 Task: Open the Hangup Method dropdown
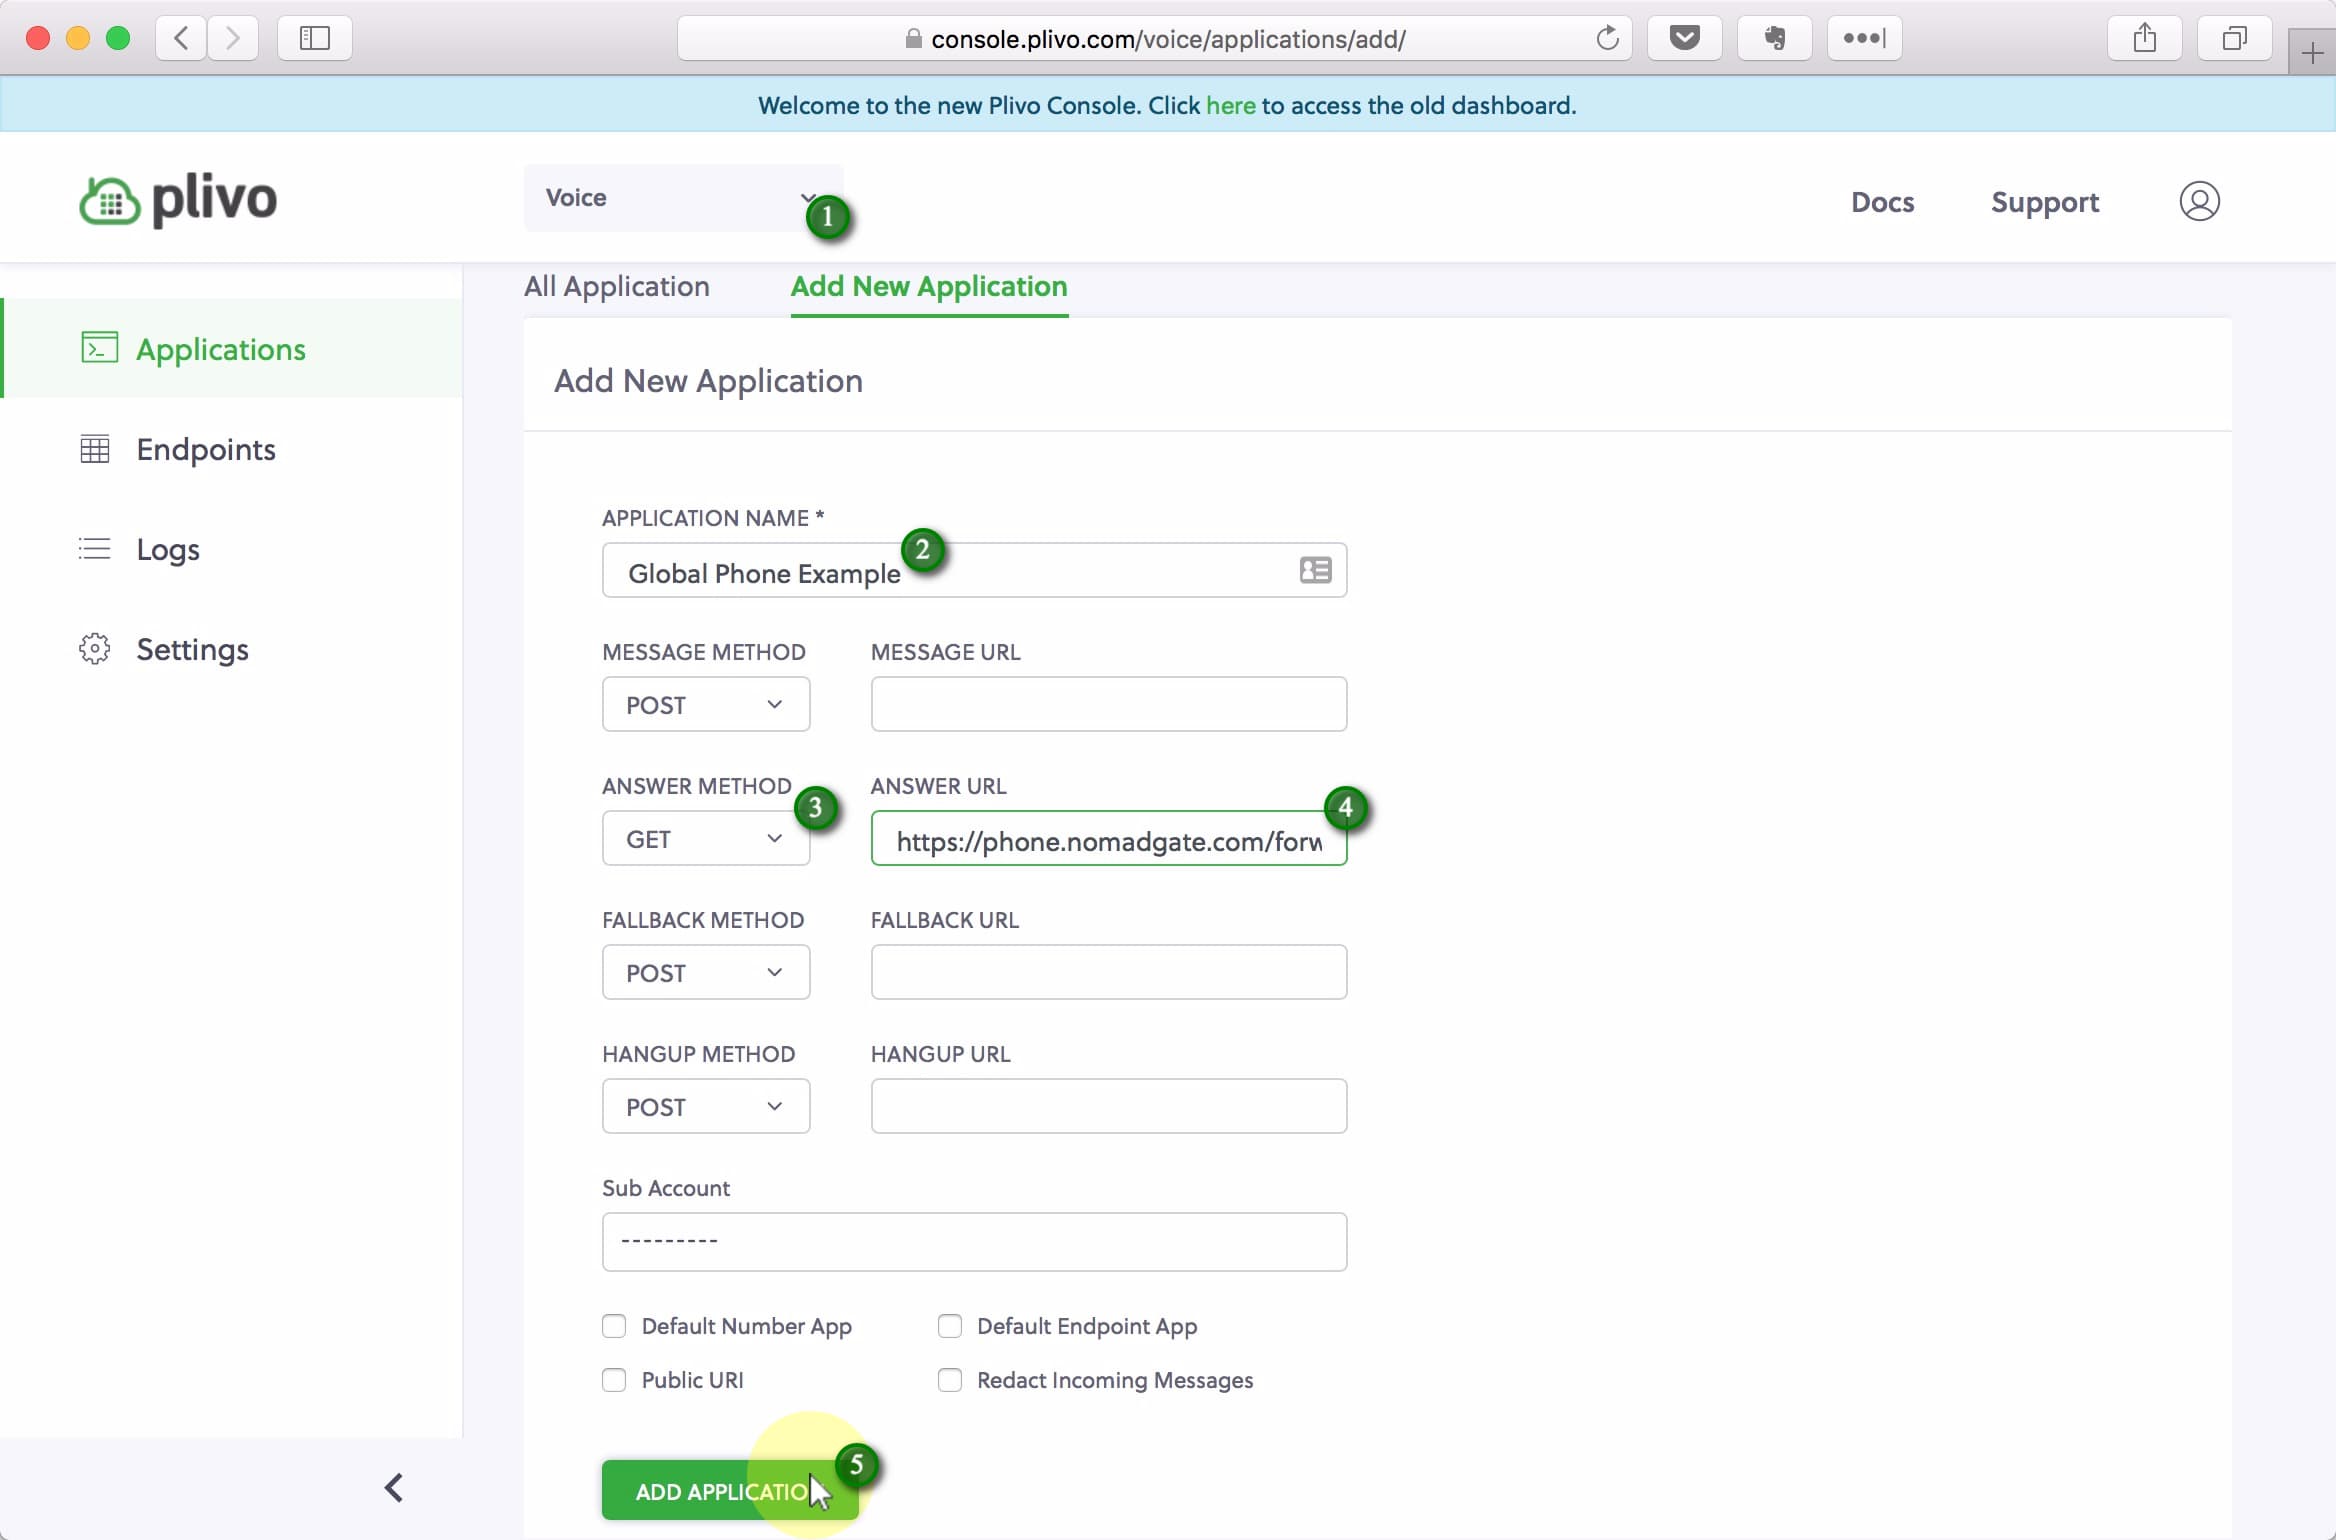(x=705, y=1106)
